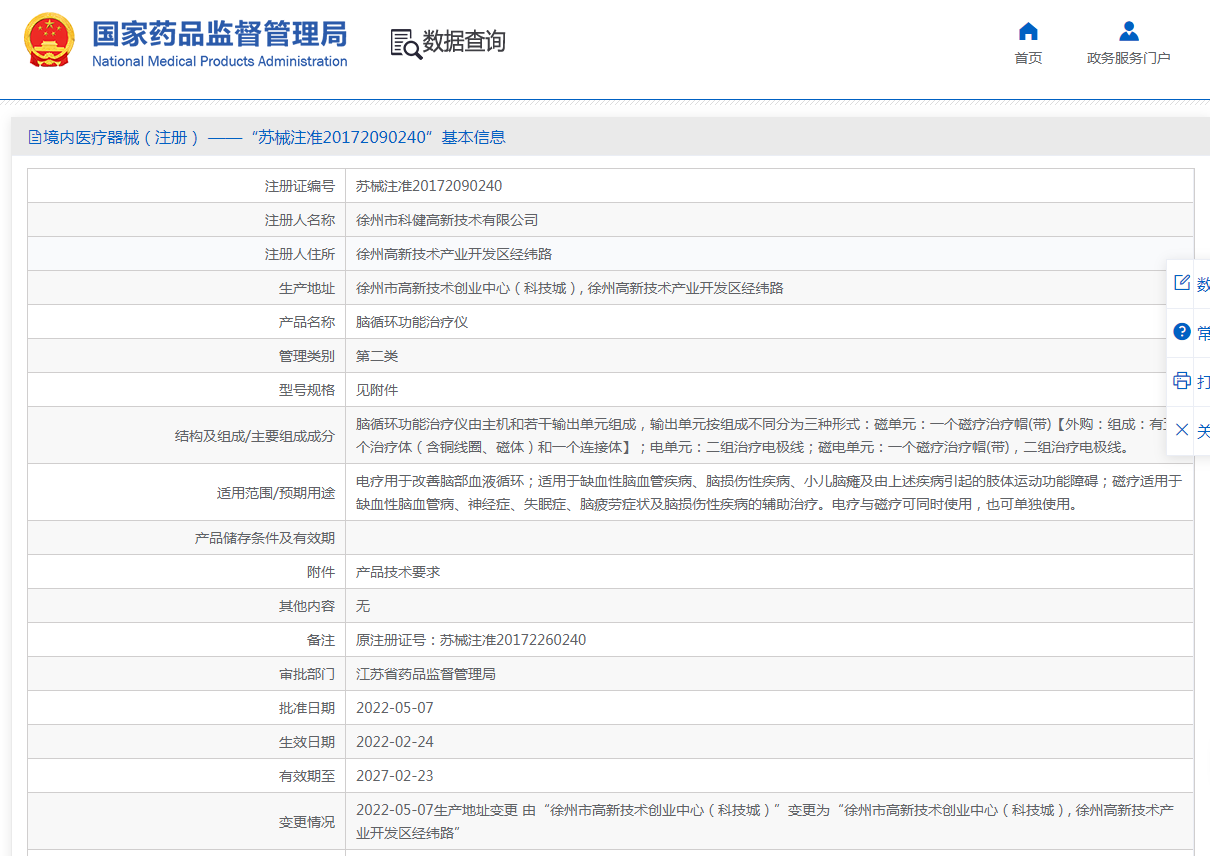Click the 有效期至 label cell
Screen dimensions: 1210x856
[x=186, y=776]
